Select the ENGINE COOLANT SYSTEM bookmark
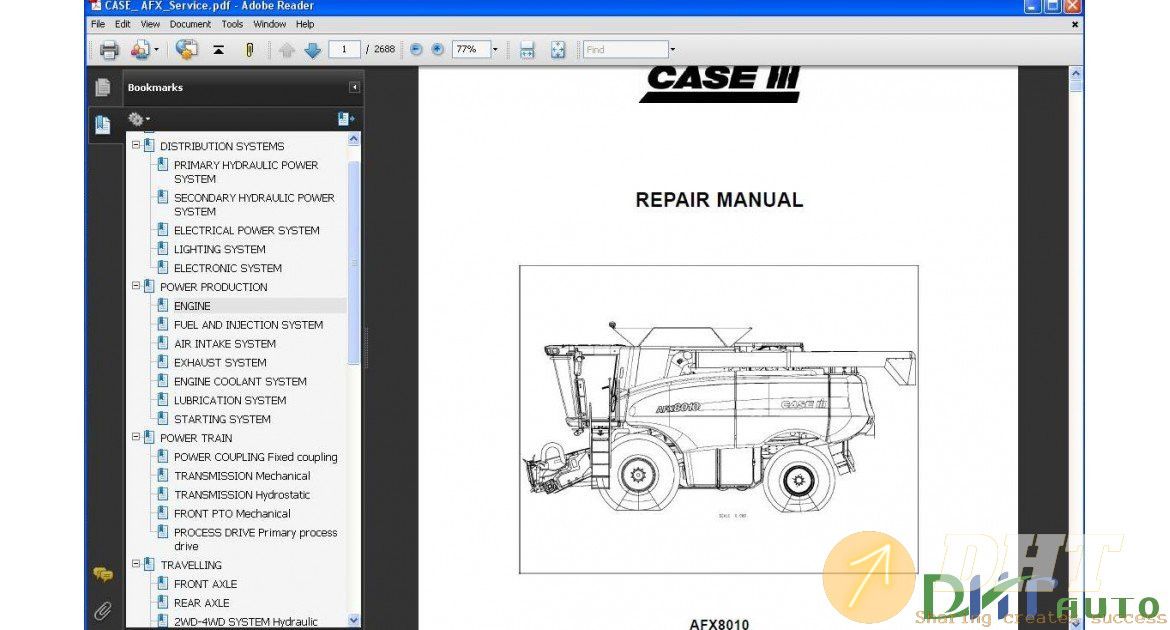 [x=240, y=381]
